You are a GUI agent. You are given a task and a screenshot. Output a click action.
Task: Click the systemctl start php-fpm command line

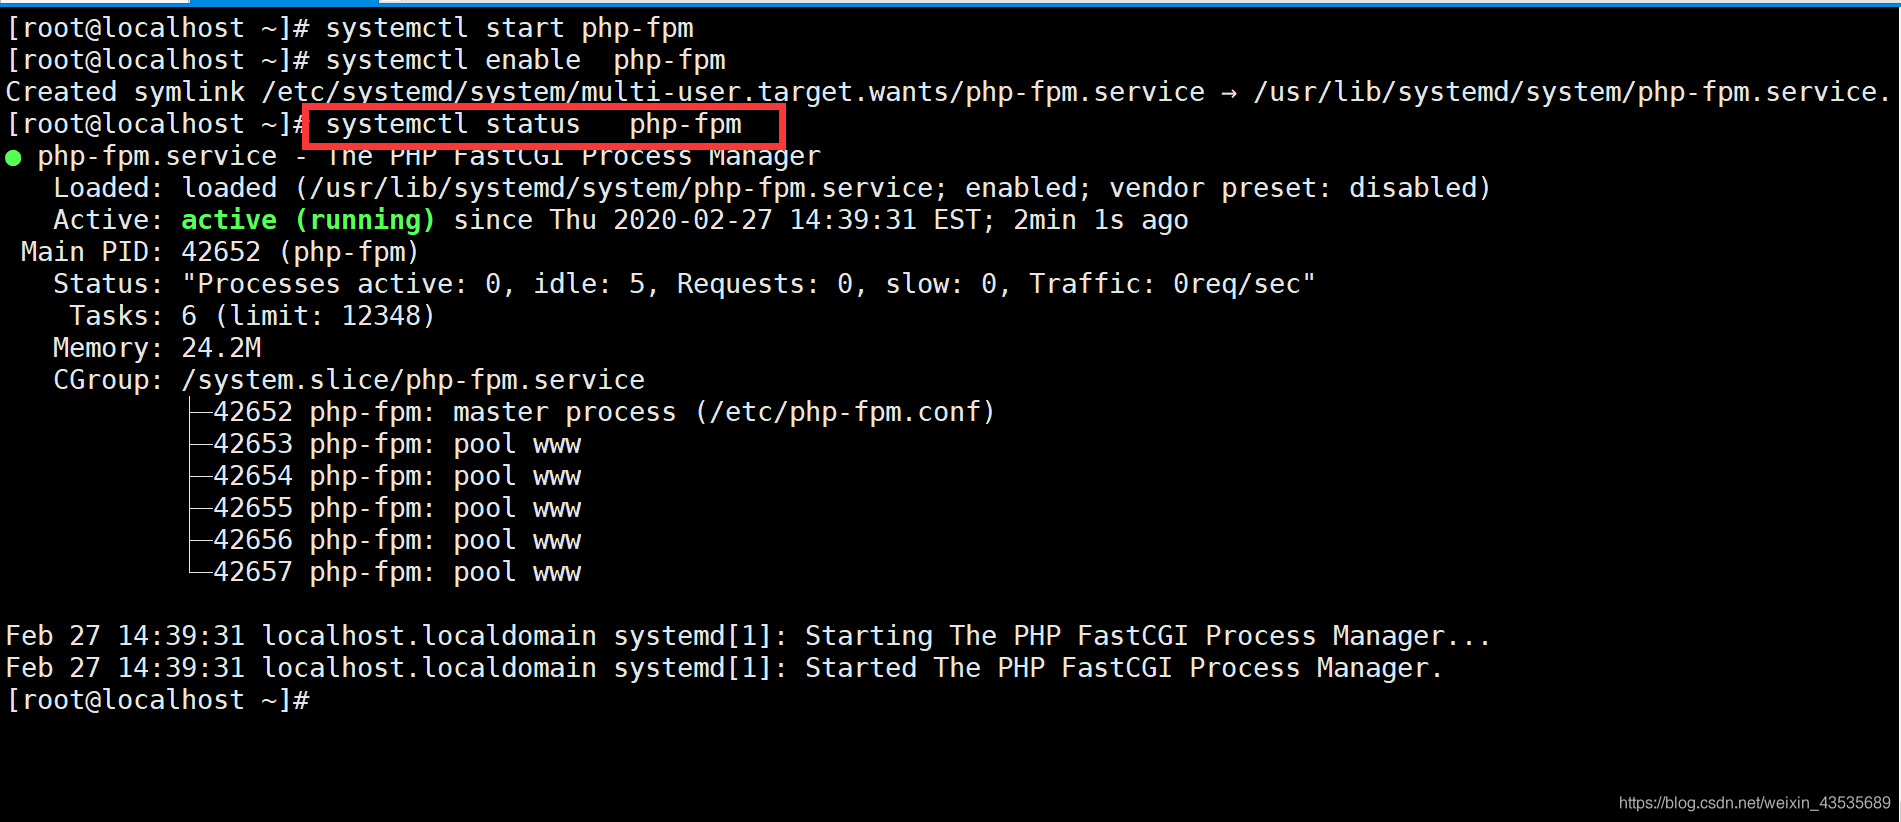click(349, 29)
